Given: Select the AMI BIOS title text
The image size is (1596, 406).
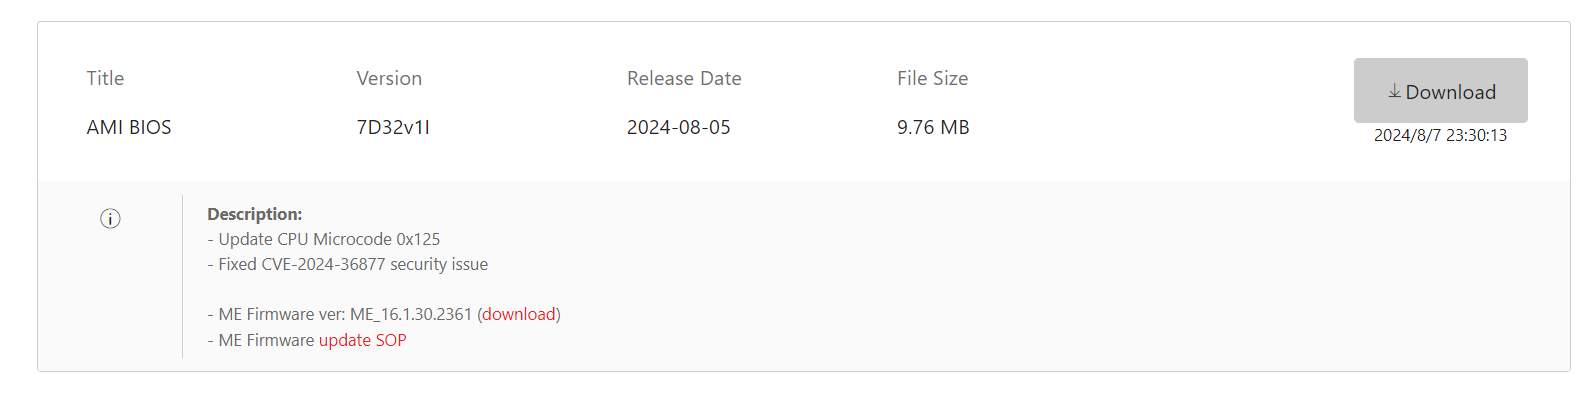Looking at the screenshot, I should click(129, 127).
